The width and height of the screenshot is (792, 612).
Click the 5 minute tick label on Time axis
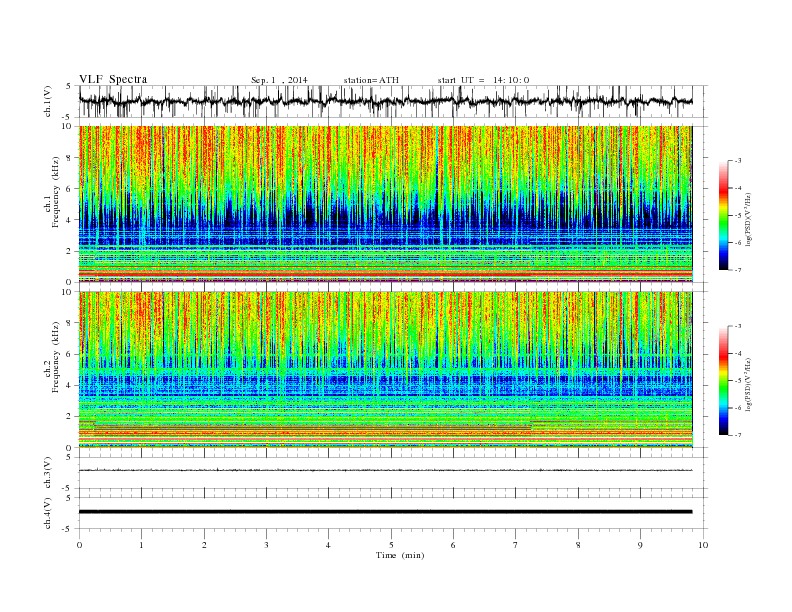click(x=391, y=545)
